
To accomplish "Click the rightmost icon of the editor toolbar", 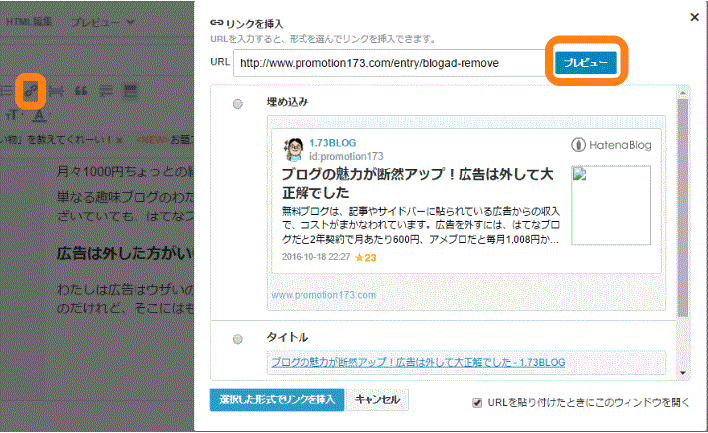I will coord(130,92).
